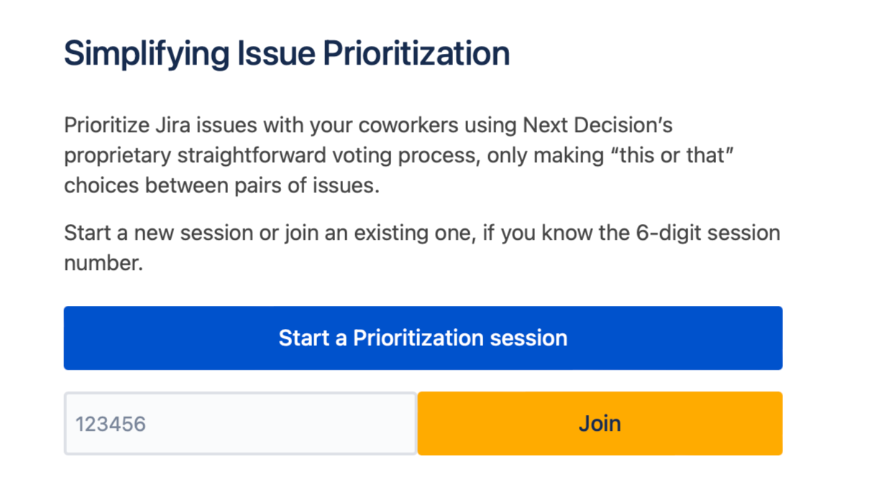This screenshot has width=870, height=494.
Task: Click the Simplifying Issue Prioritization heading
Action: point(287,54)
